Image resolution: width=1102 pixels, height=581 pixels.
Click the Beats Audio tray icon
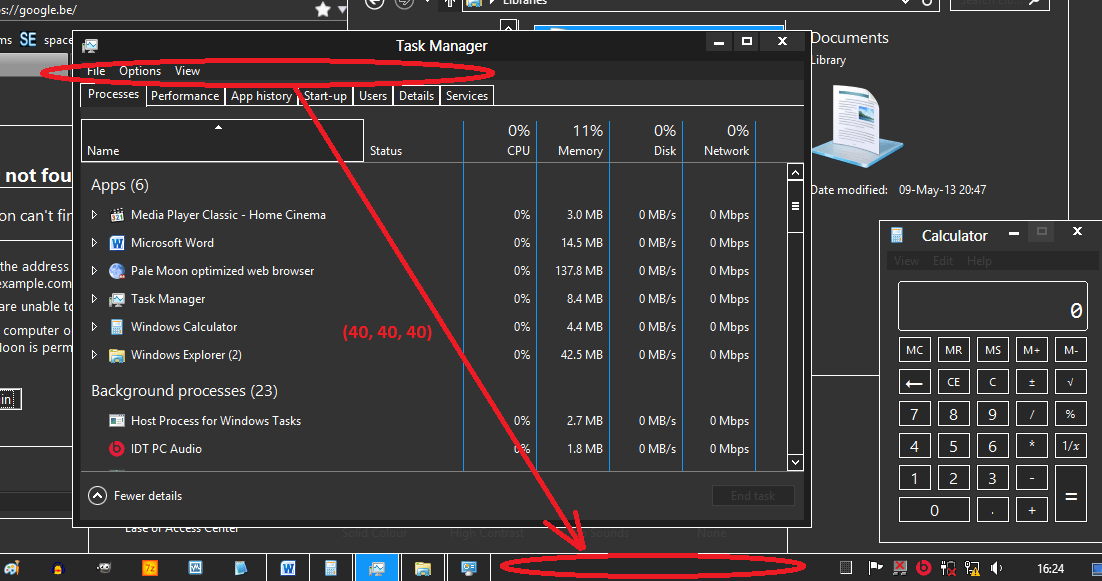922,568
